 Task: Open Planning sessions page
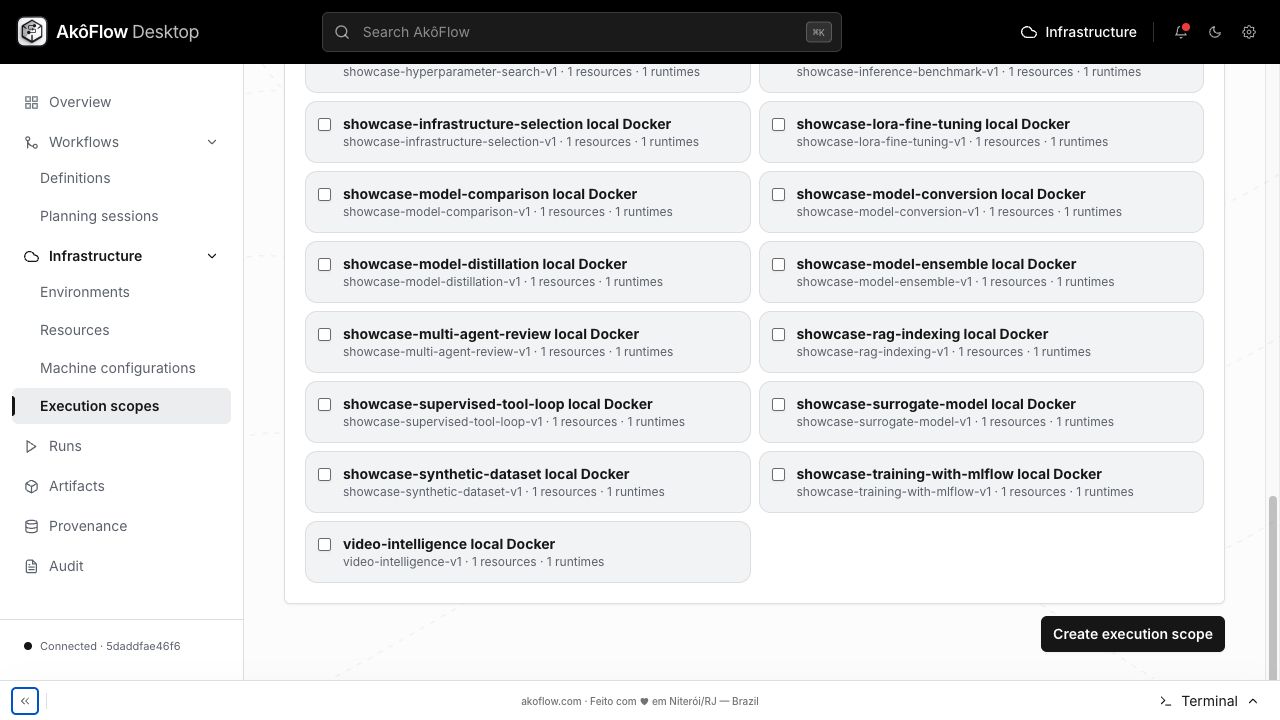tap(99, 216)
